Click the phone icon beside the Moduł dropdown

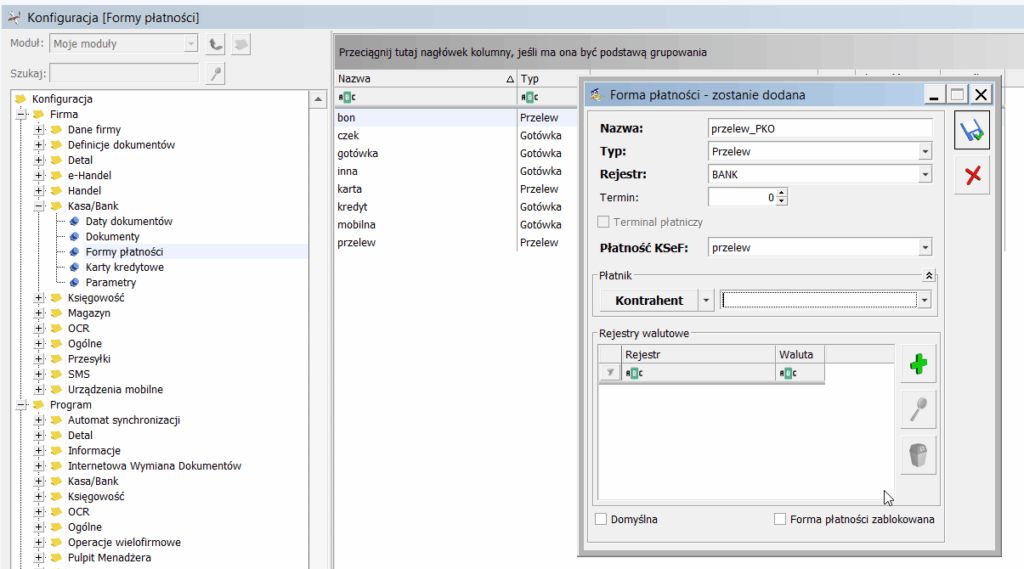pyautogui.click(x=215, y=44)
